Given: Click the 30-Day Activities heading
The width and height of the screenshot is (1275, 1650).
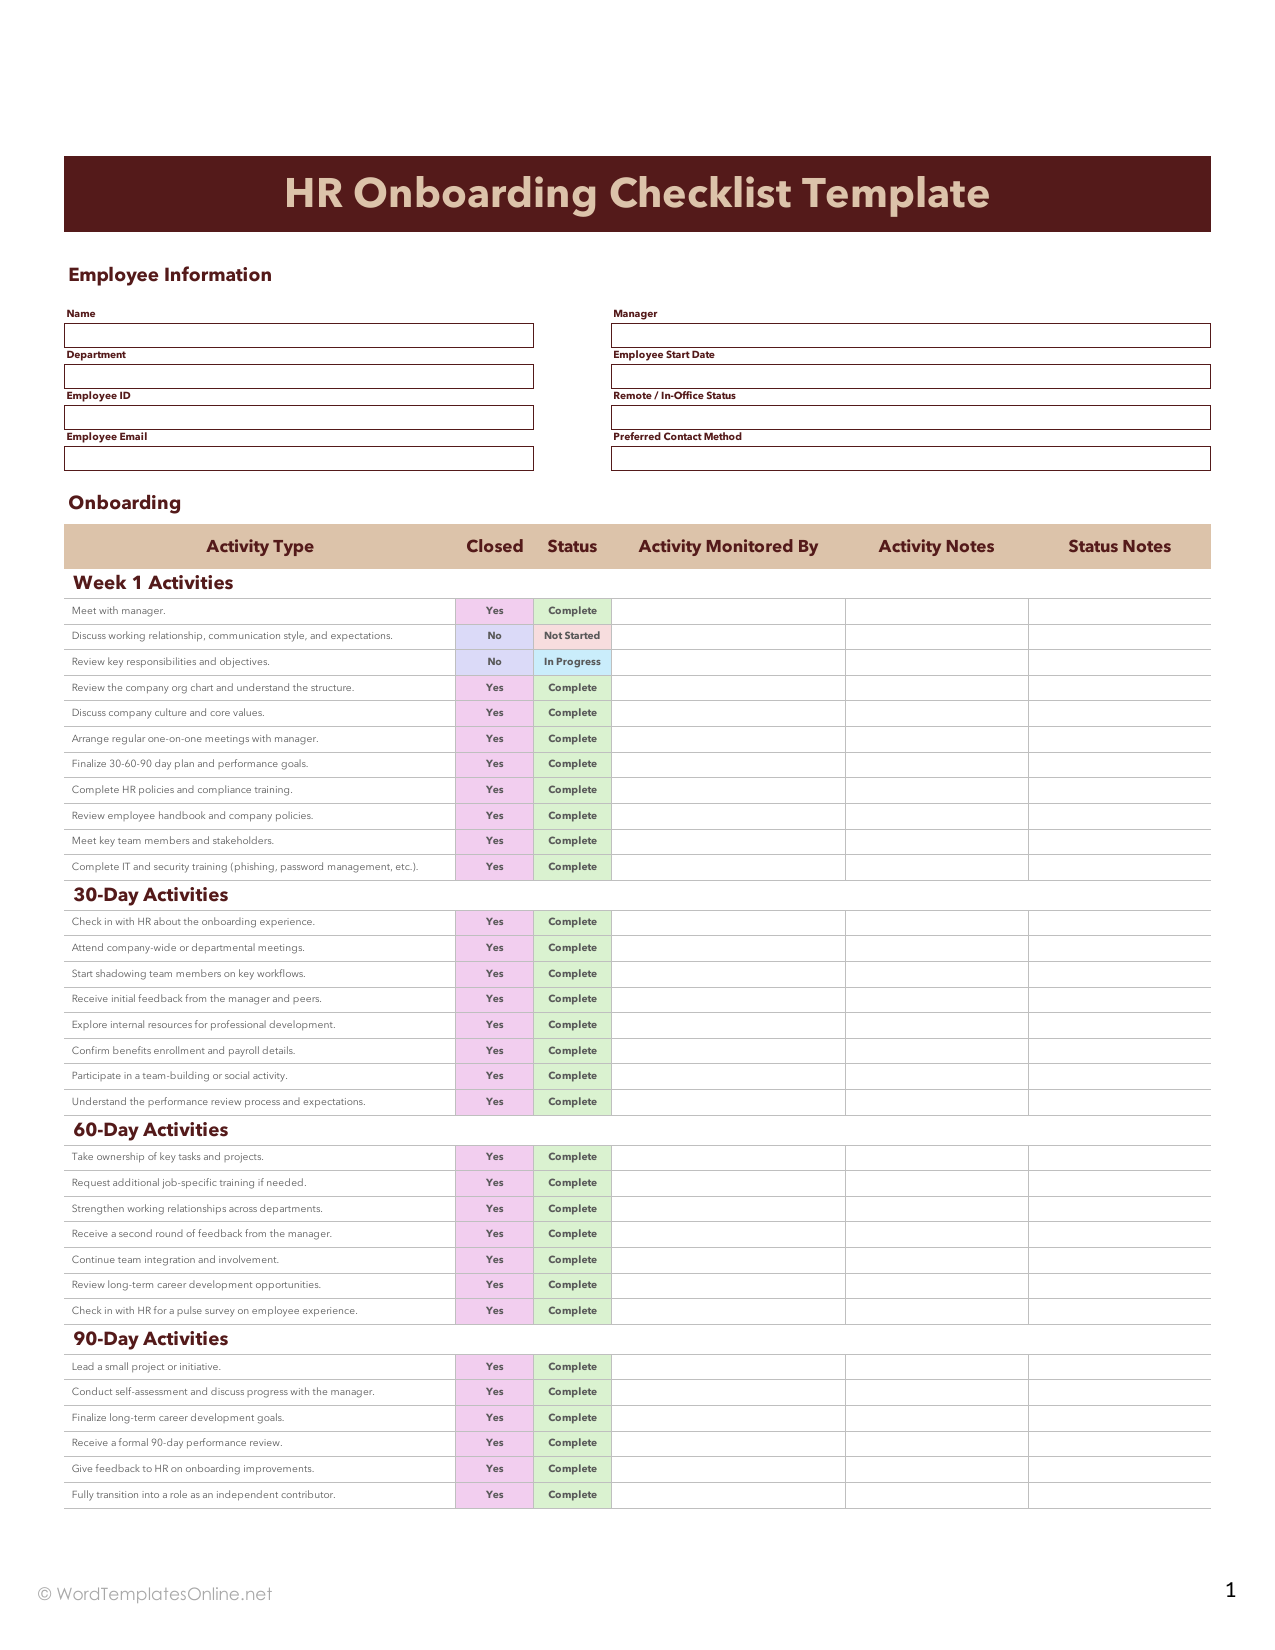Looking at the screenshot, I should 151,895.
